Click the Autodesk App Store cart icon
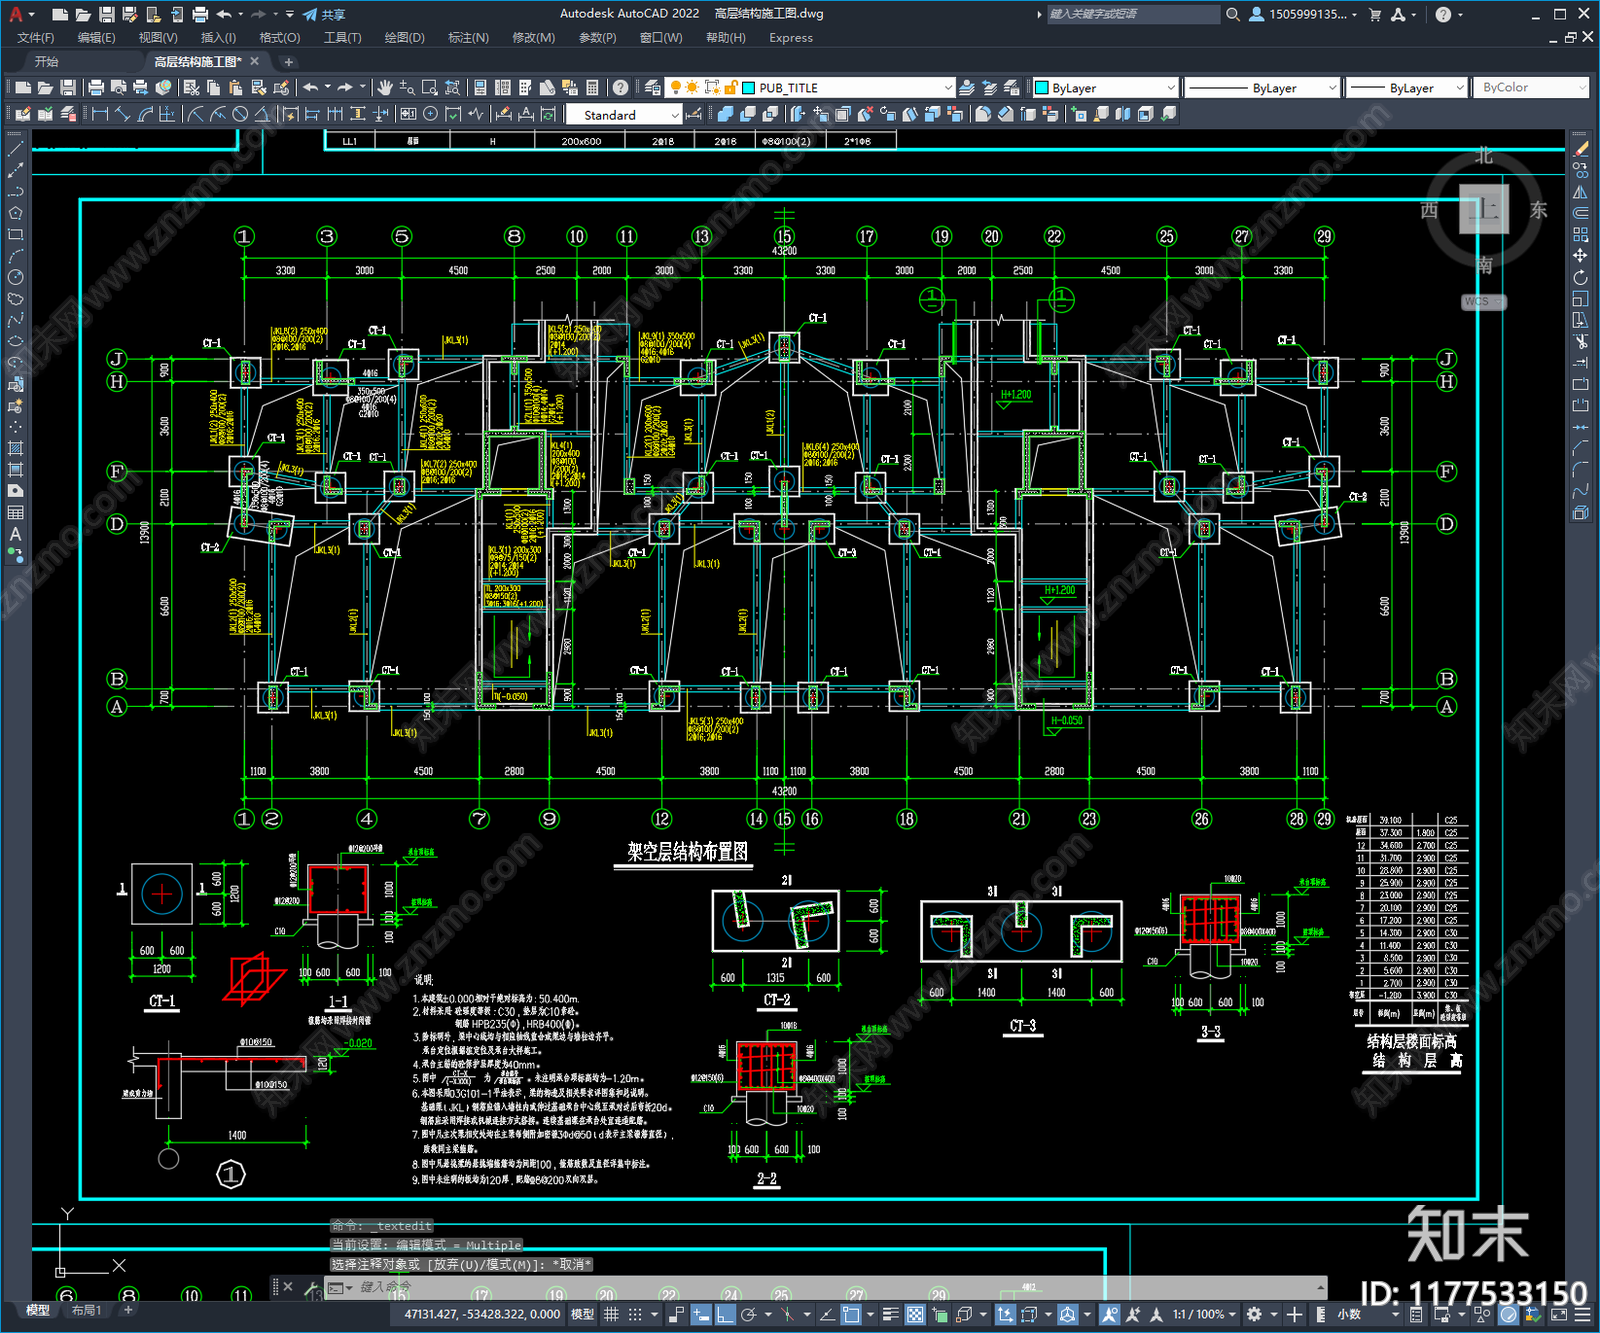1600x1333 pixels. pos(1375,14)
